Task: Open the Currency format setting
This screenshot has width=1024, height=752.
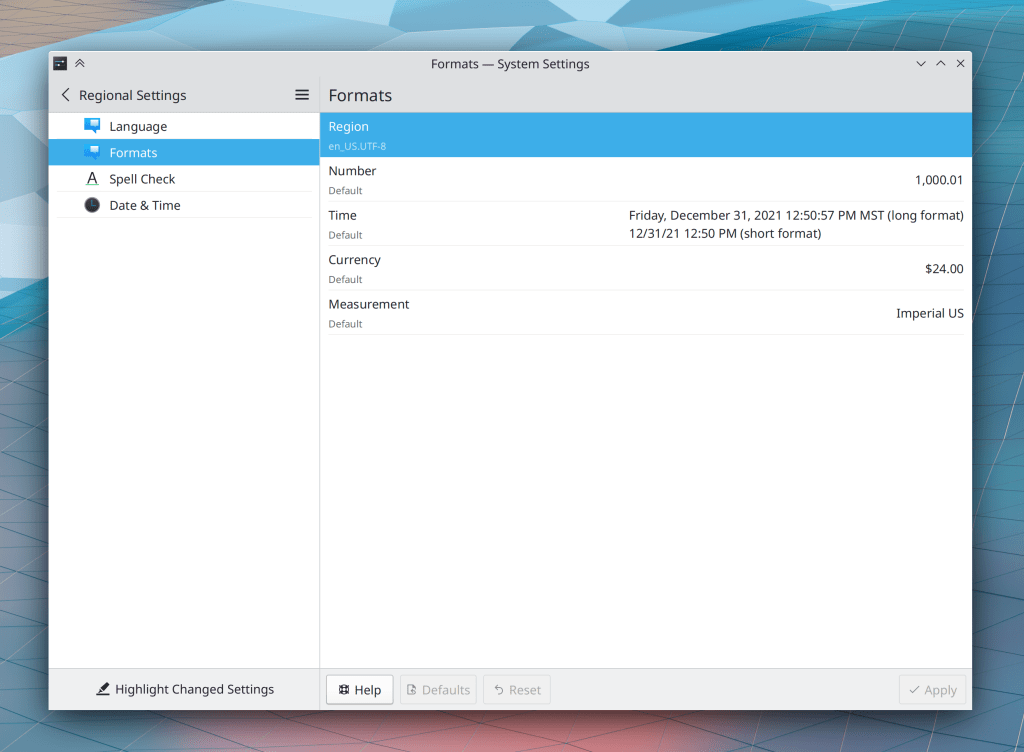Action: (645, 268)
